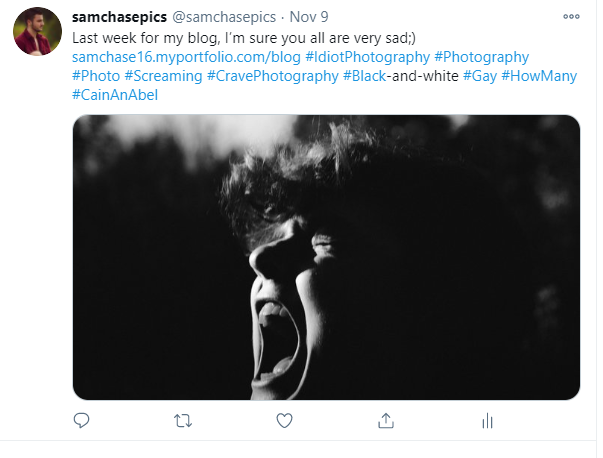Open the @samchasepics handle

224,17
